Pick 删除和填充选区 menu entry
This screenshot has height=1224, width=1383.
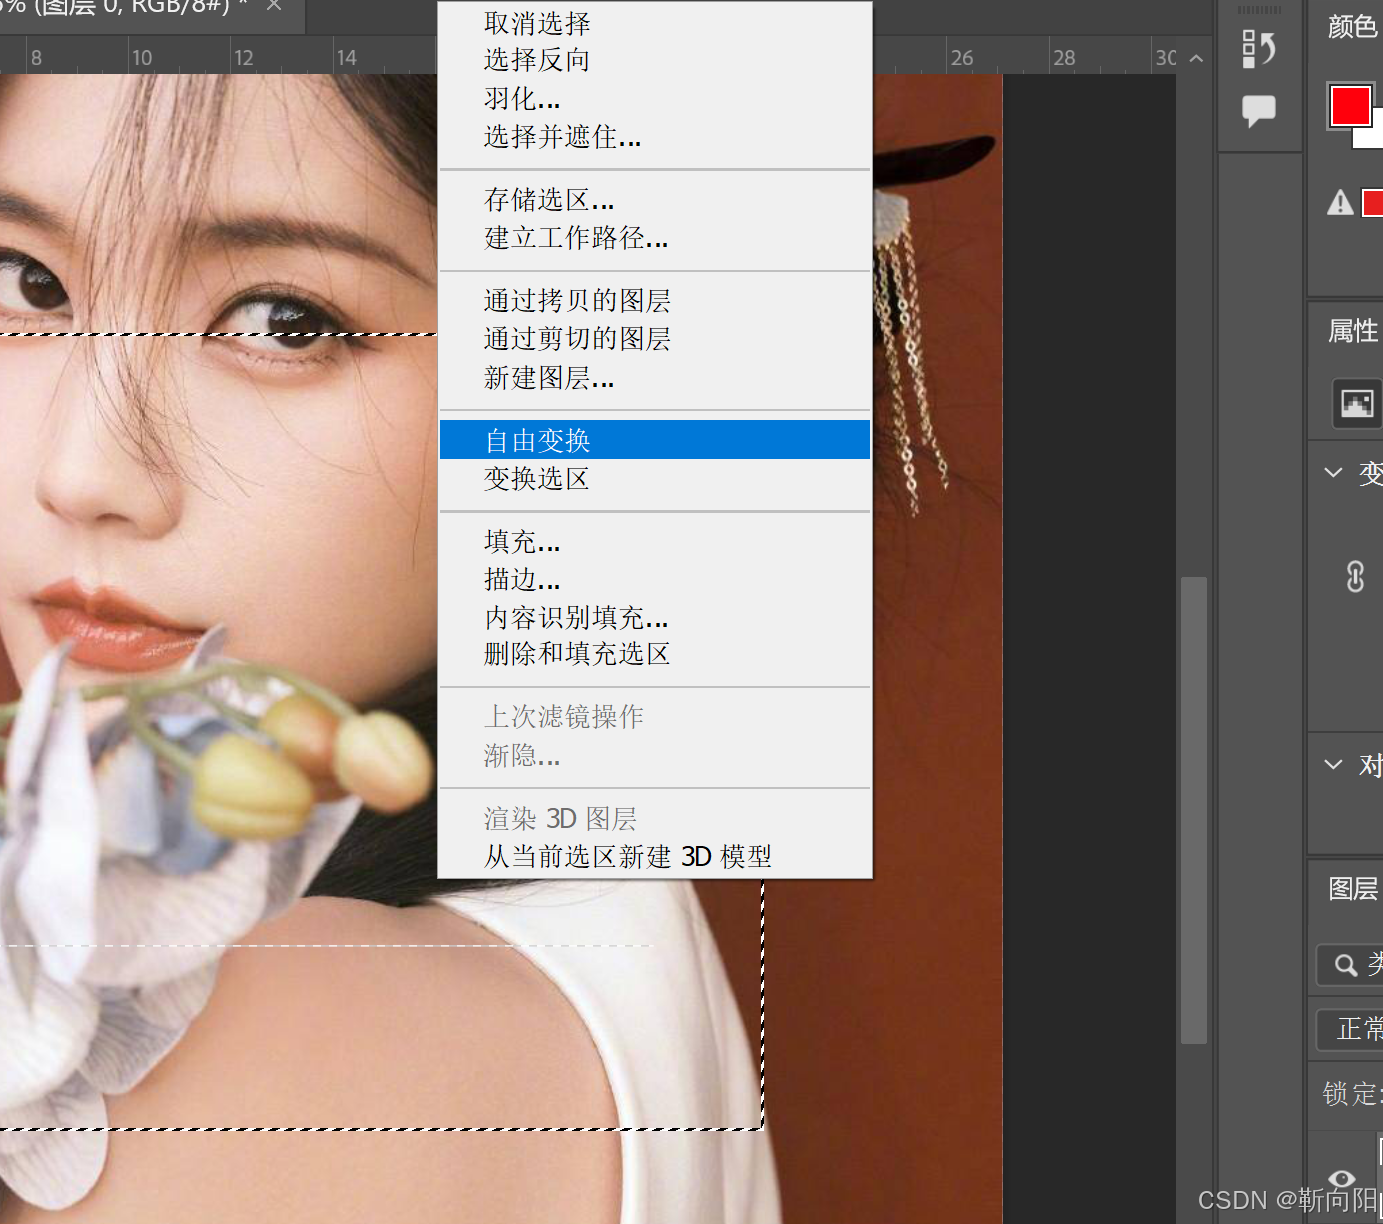pyautogui.click(x=654, y=654)
